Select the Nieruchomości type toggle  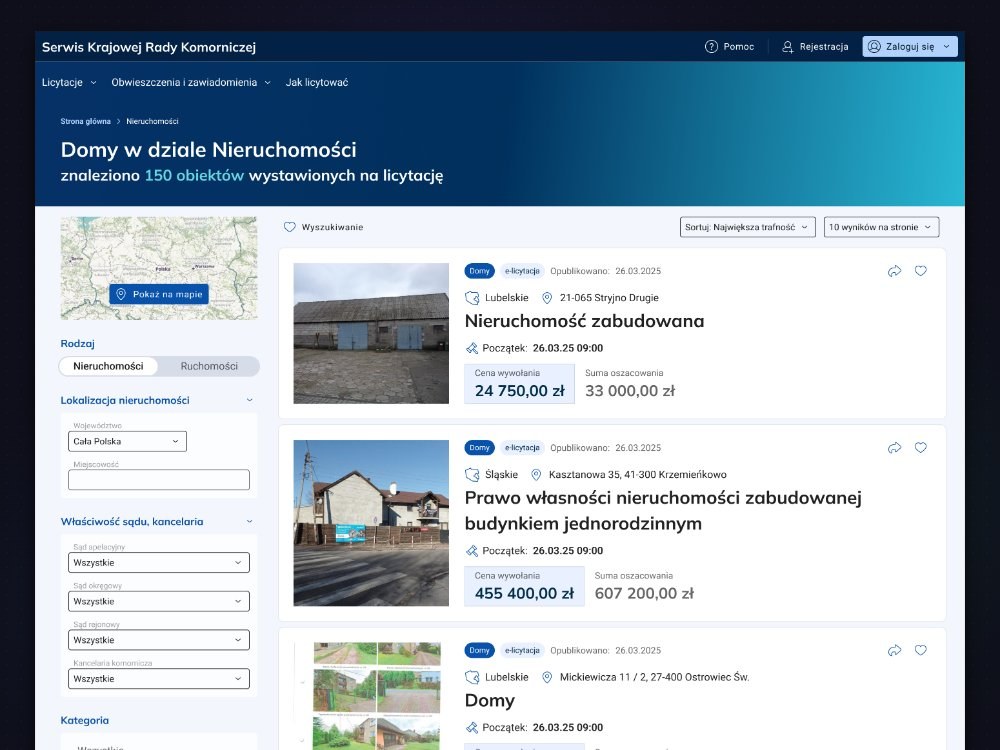click(x=108, y=366)
